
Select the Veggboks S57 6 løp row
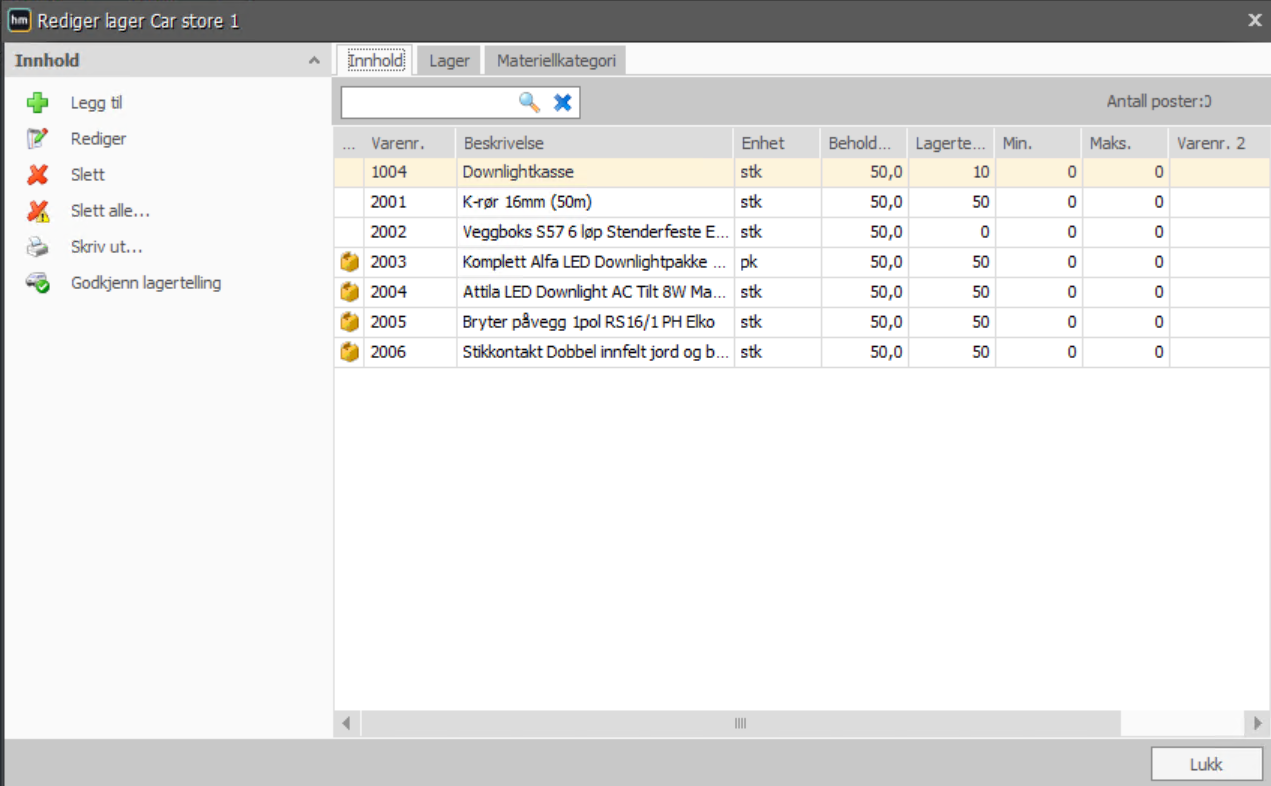click(x=802, y=232)
